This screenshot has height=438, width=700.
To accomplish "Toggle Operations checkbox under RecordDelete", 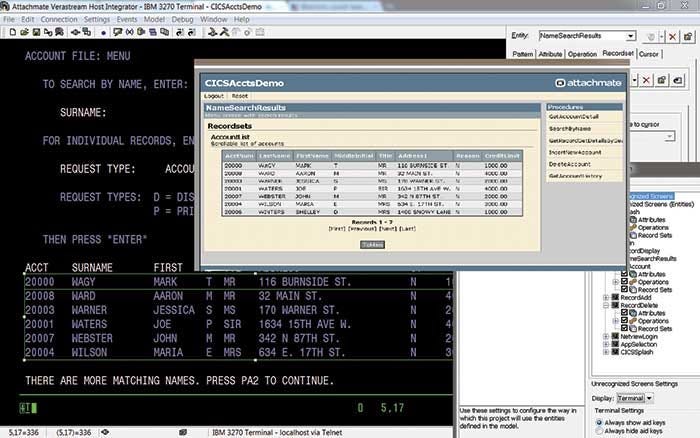I will tap(624, 320).
